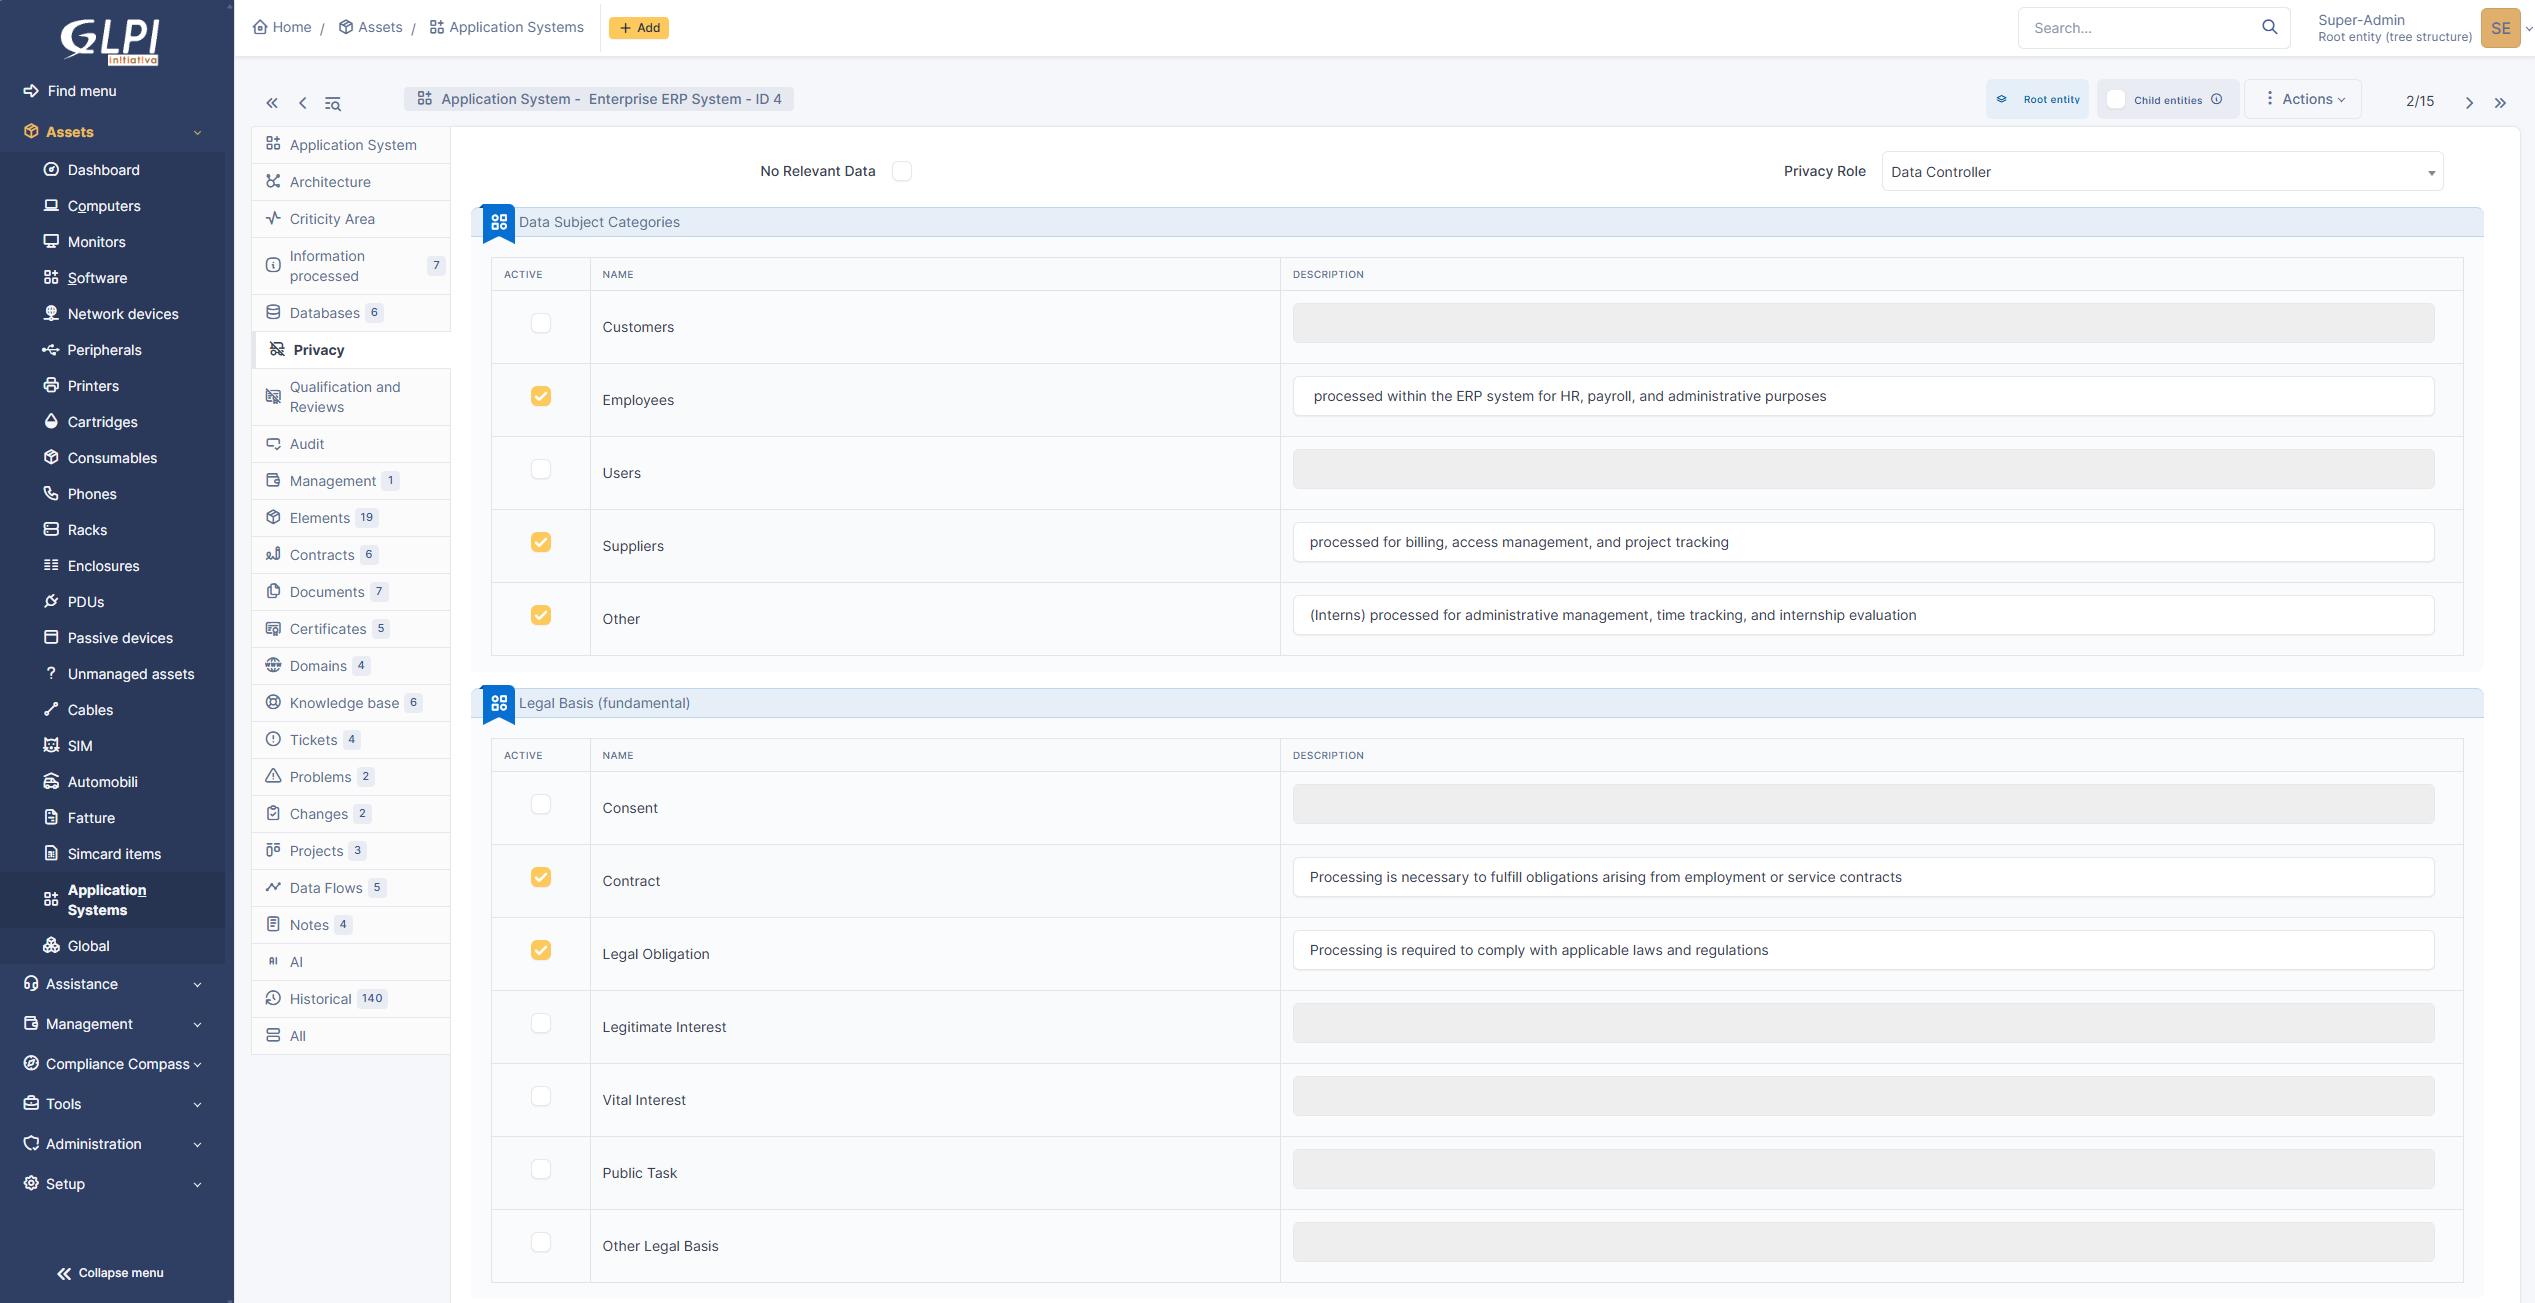Open the Privacy Role dropdown
Viewport: 2535px width, 1303px height.
click(2162, 172)
